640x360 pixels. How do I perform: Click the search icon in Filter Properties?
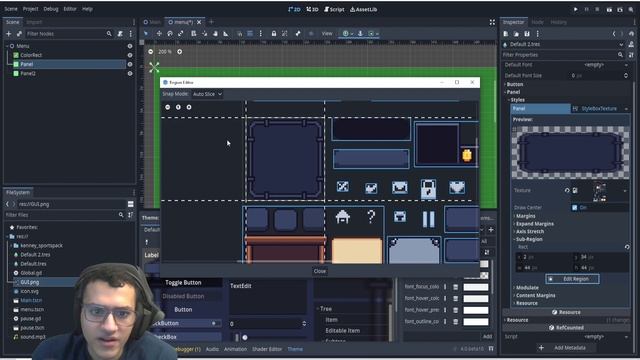620,55
